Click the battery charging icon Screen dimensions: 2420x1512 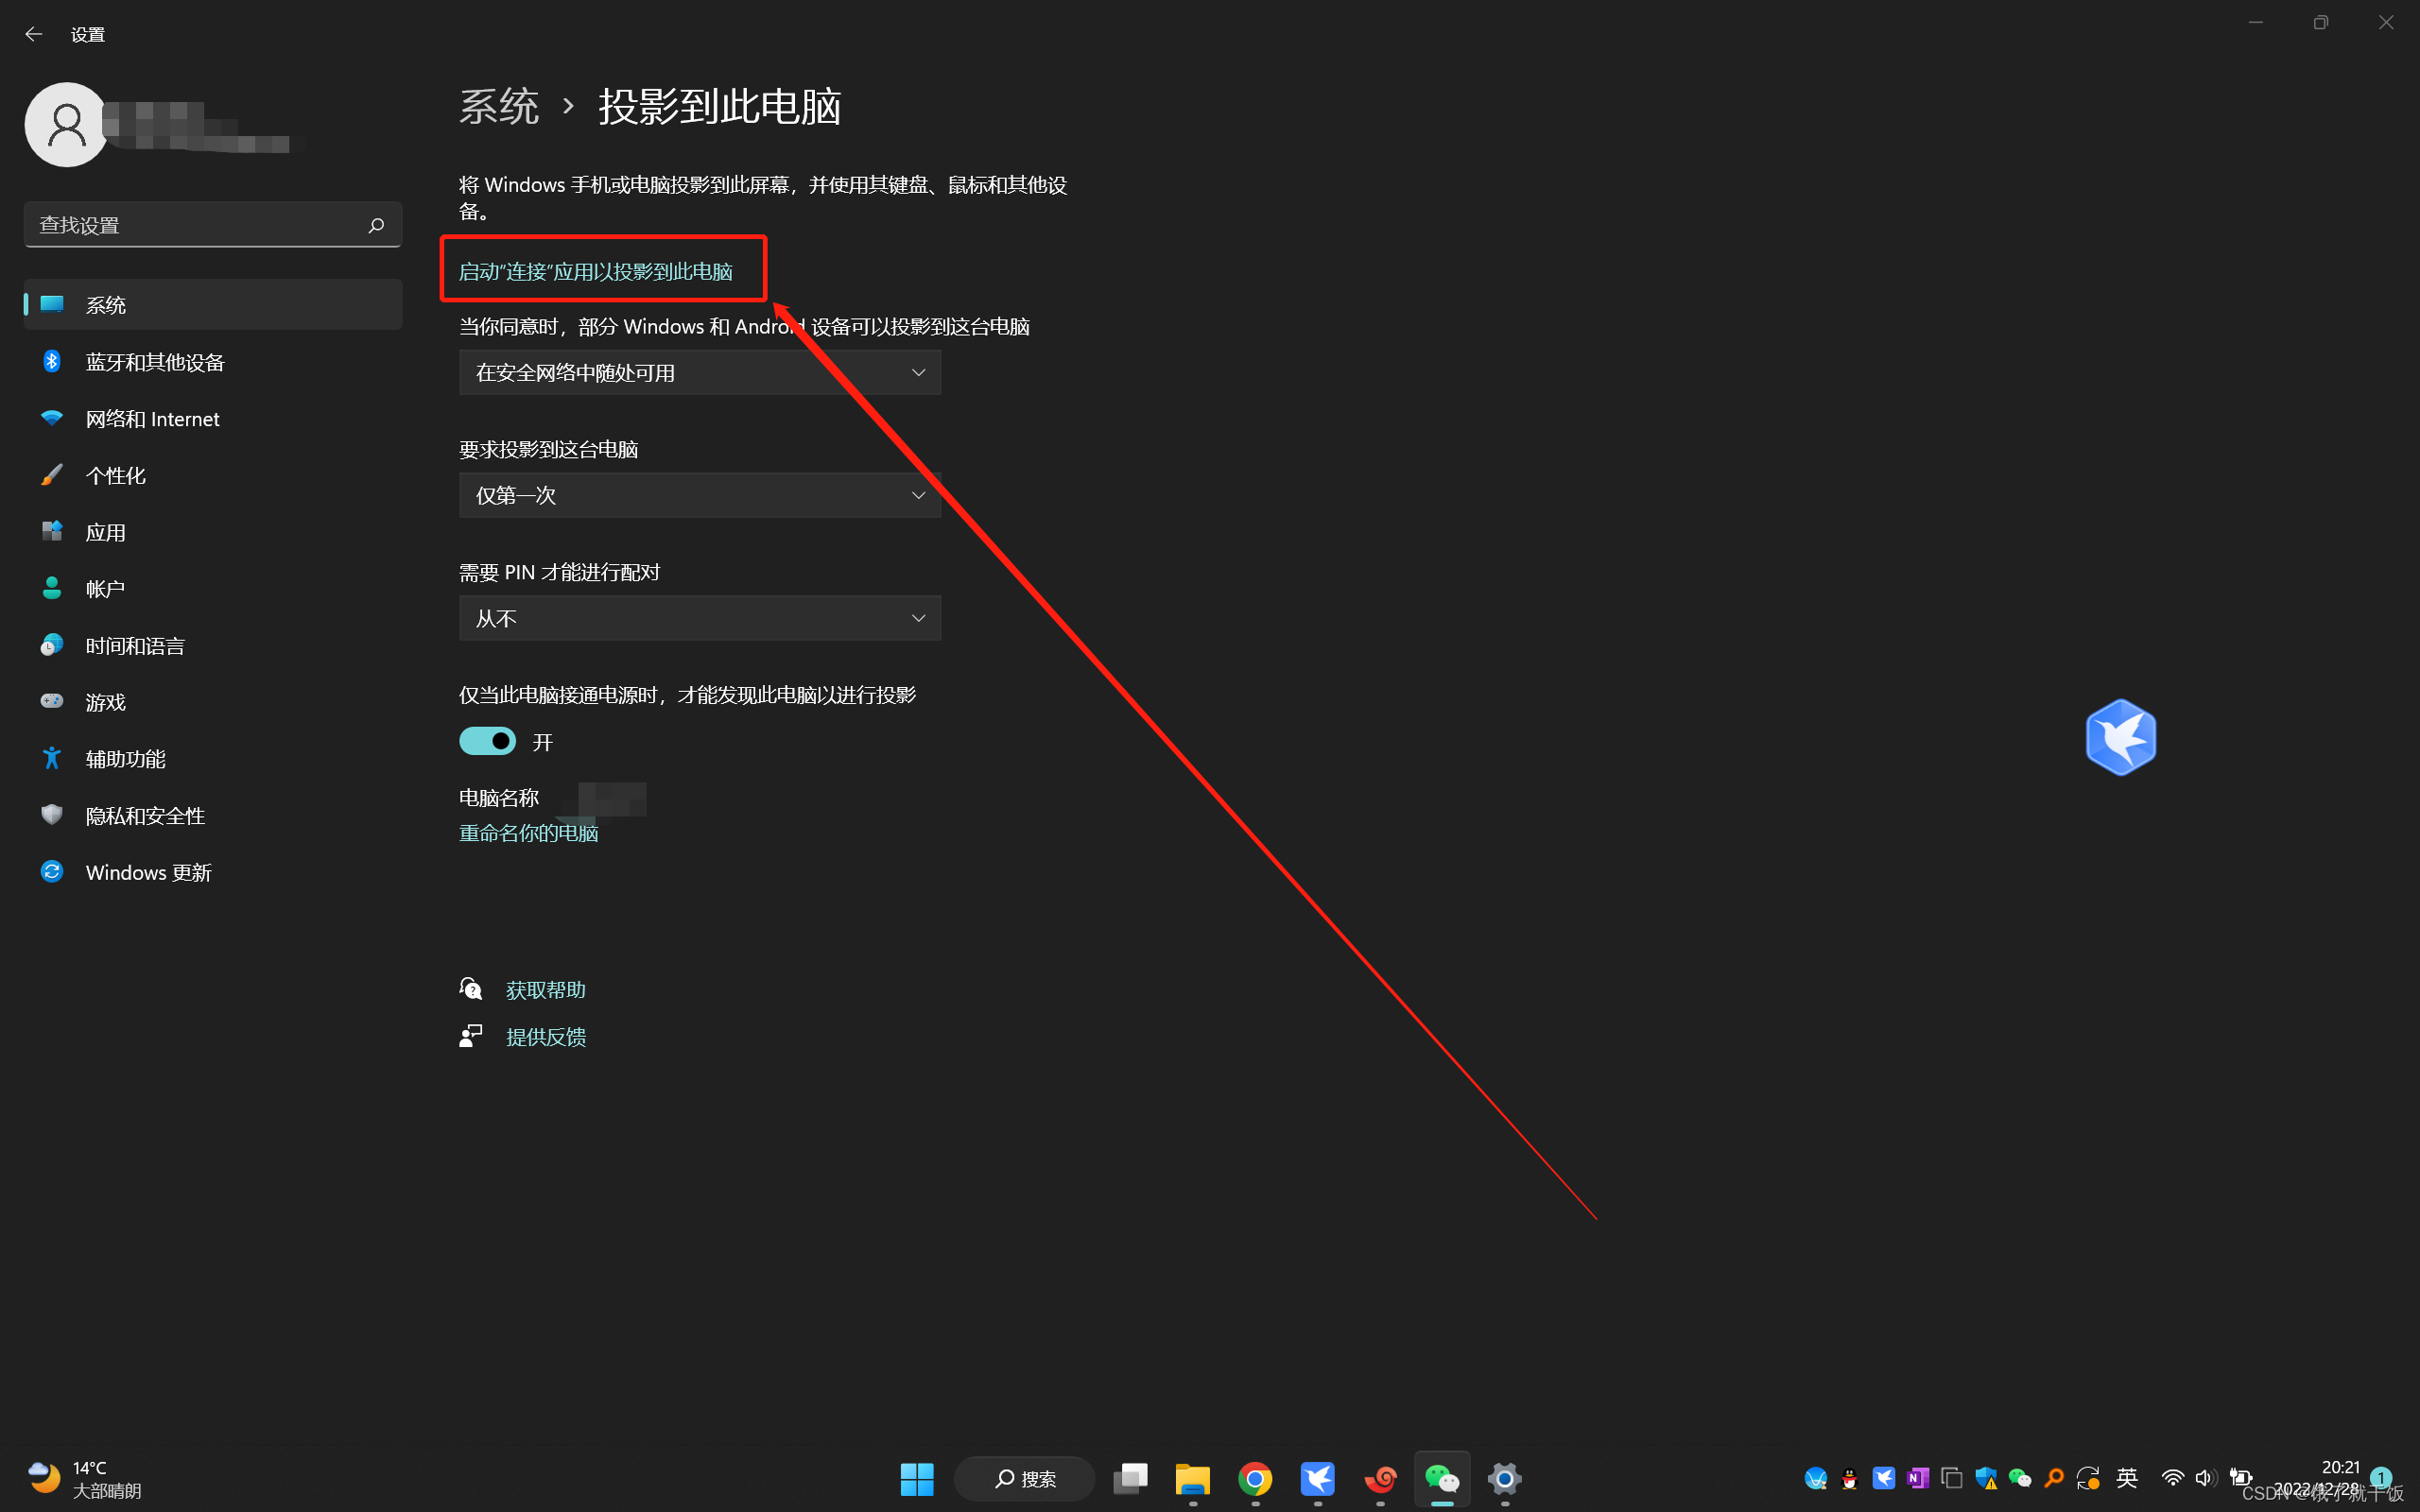[x=2241, y=1478]
